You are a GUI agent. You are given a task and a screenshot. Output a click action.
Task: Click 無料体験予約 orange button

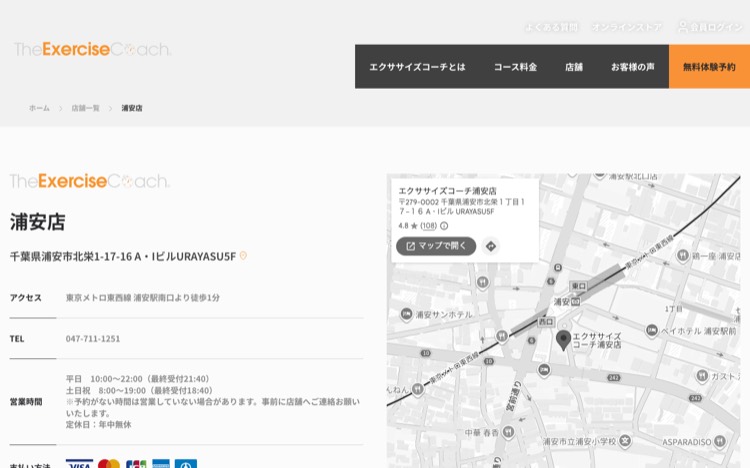point(709,67)
